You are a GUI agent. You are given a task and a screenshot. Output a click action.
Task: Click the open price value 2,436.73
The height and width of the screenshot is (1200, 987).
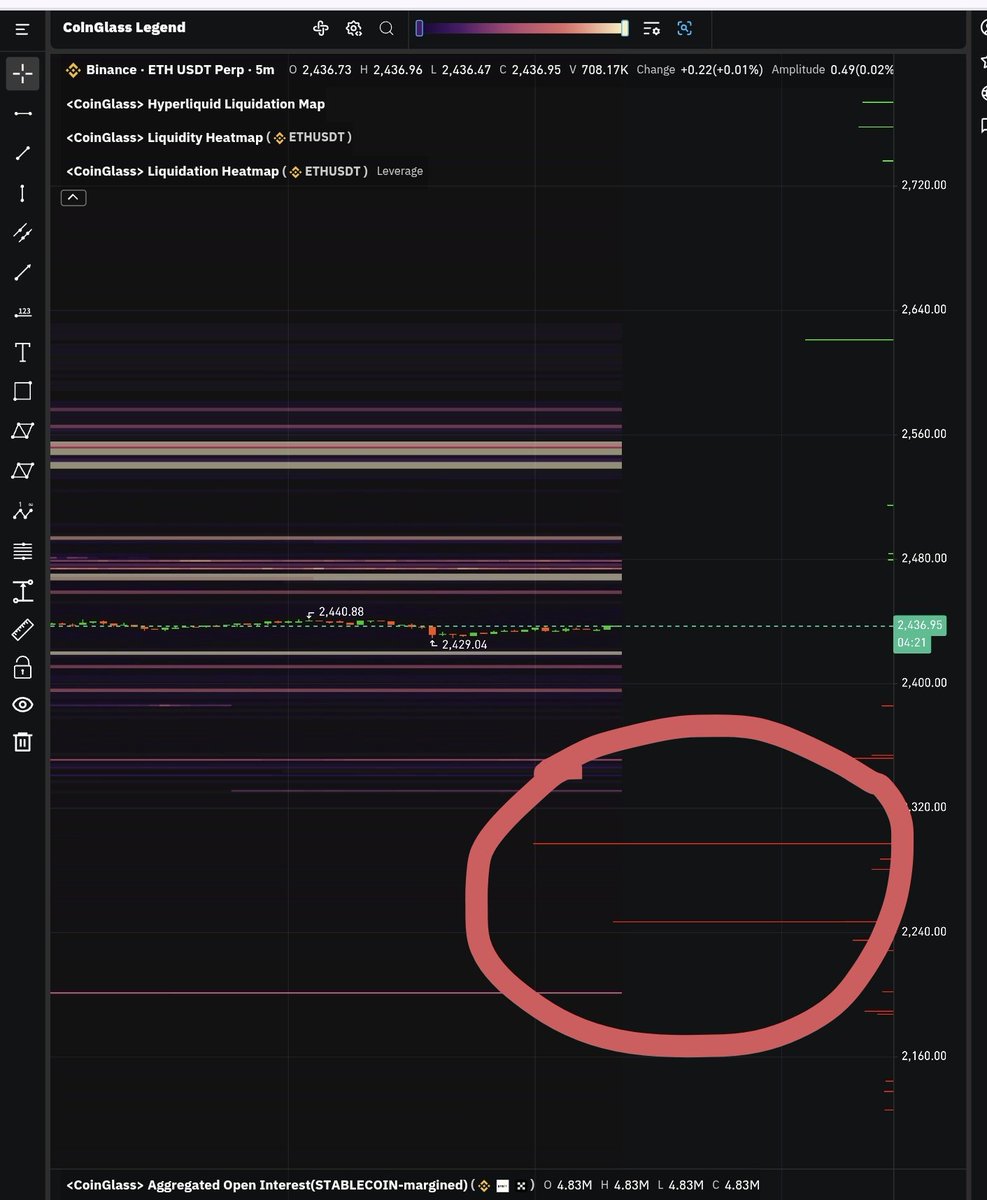pyautogui.click(x=327, y=70)
